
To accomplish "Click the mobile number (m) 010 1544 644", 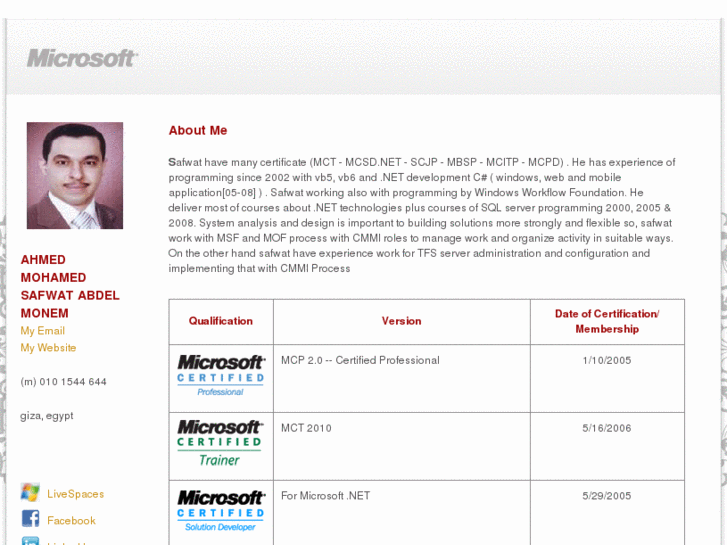I will click(64, 382).
